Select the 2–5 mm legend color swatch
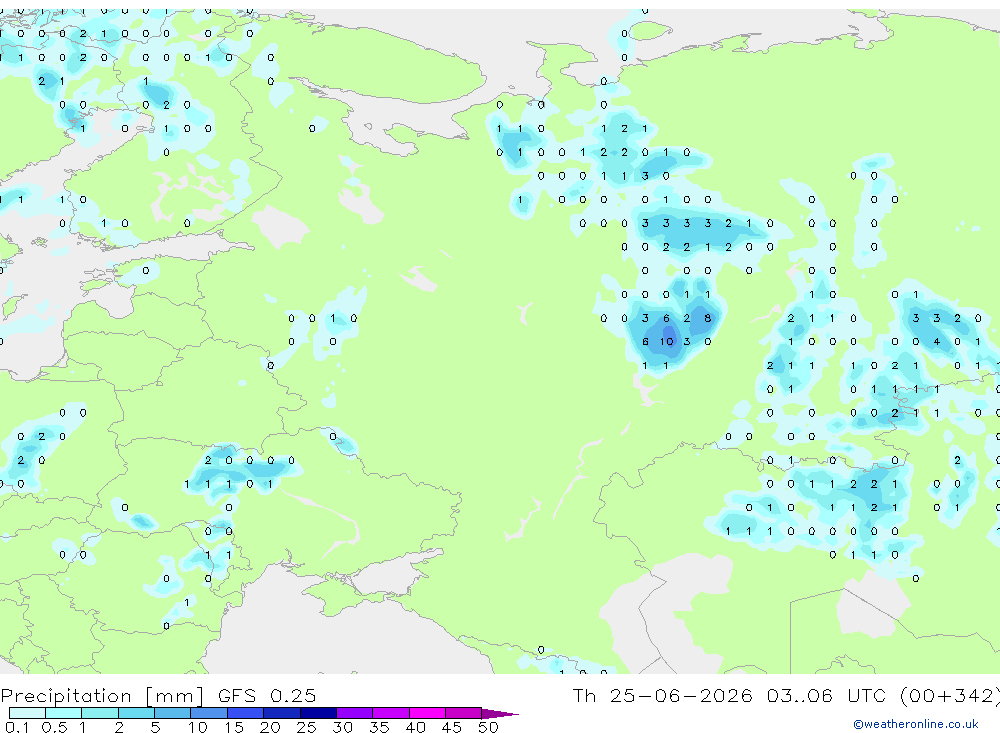The image size is (1000, 733). [x=136, y=713]
